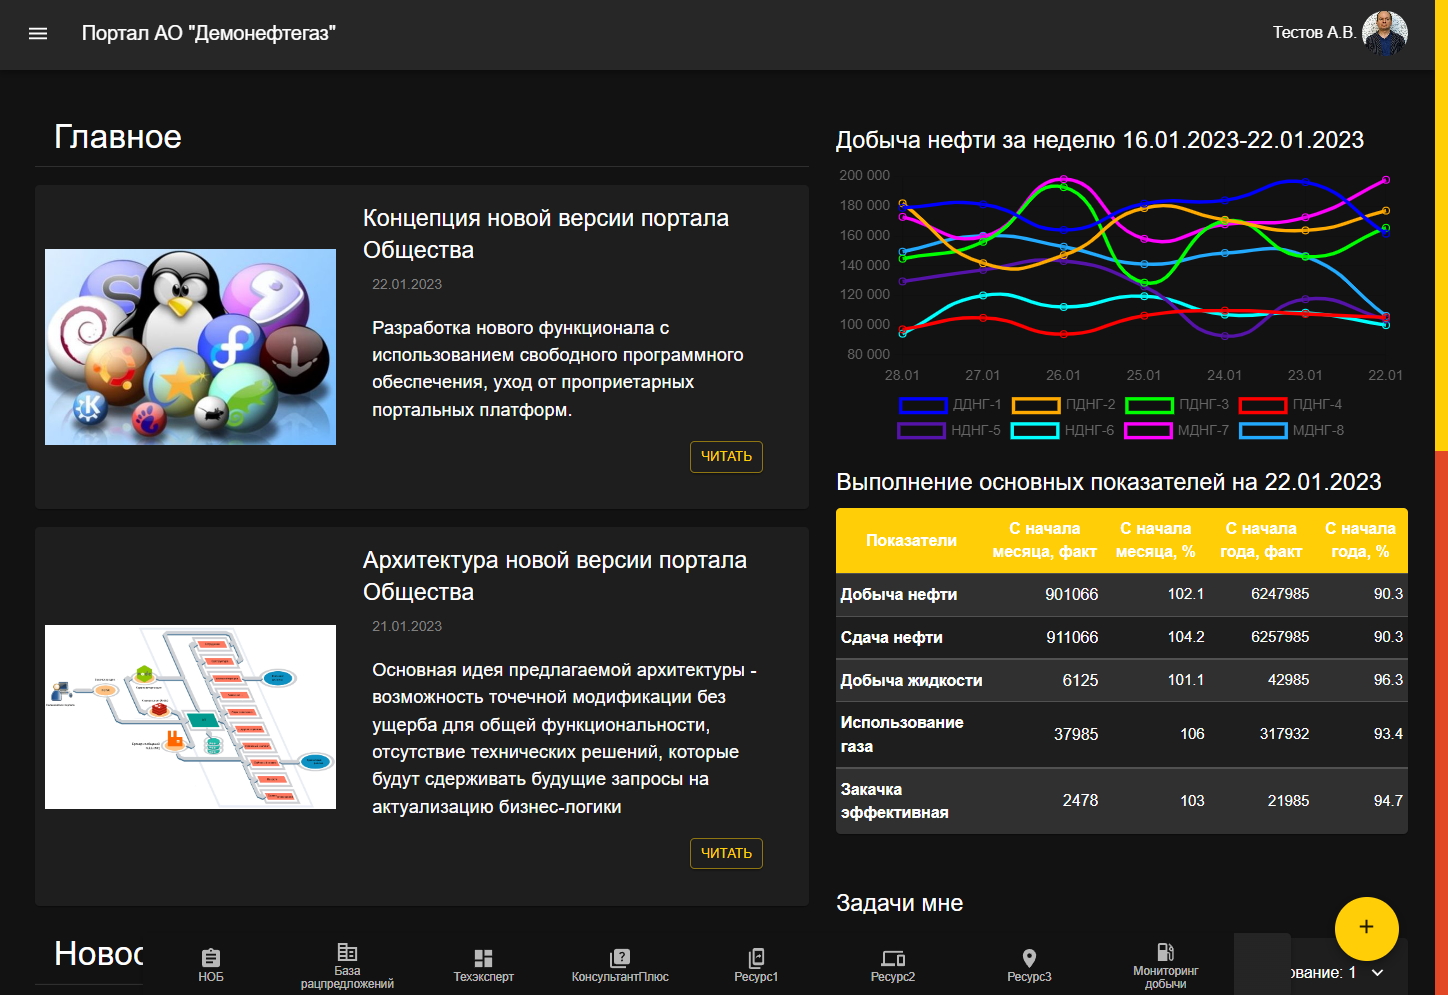Viewport: 1448px width, 995px height.
Task: Open База рацпредложений icon
Action: click(x=347, y=952)
